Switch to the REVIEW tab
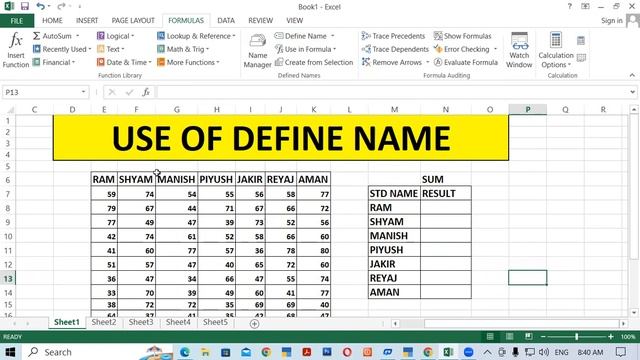Image resolution: width=640 pixels, height=360 pixels. (260, 20)
